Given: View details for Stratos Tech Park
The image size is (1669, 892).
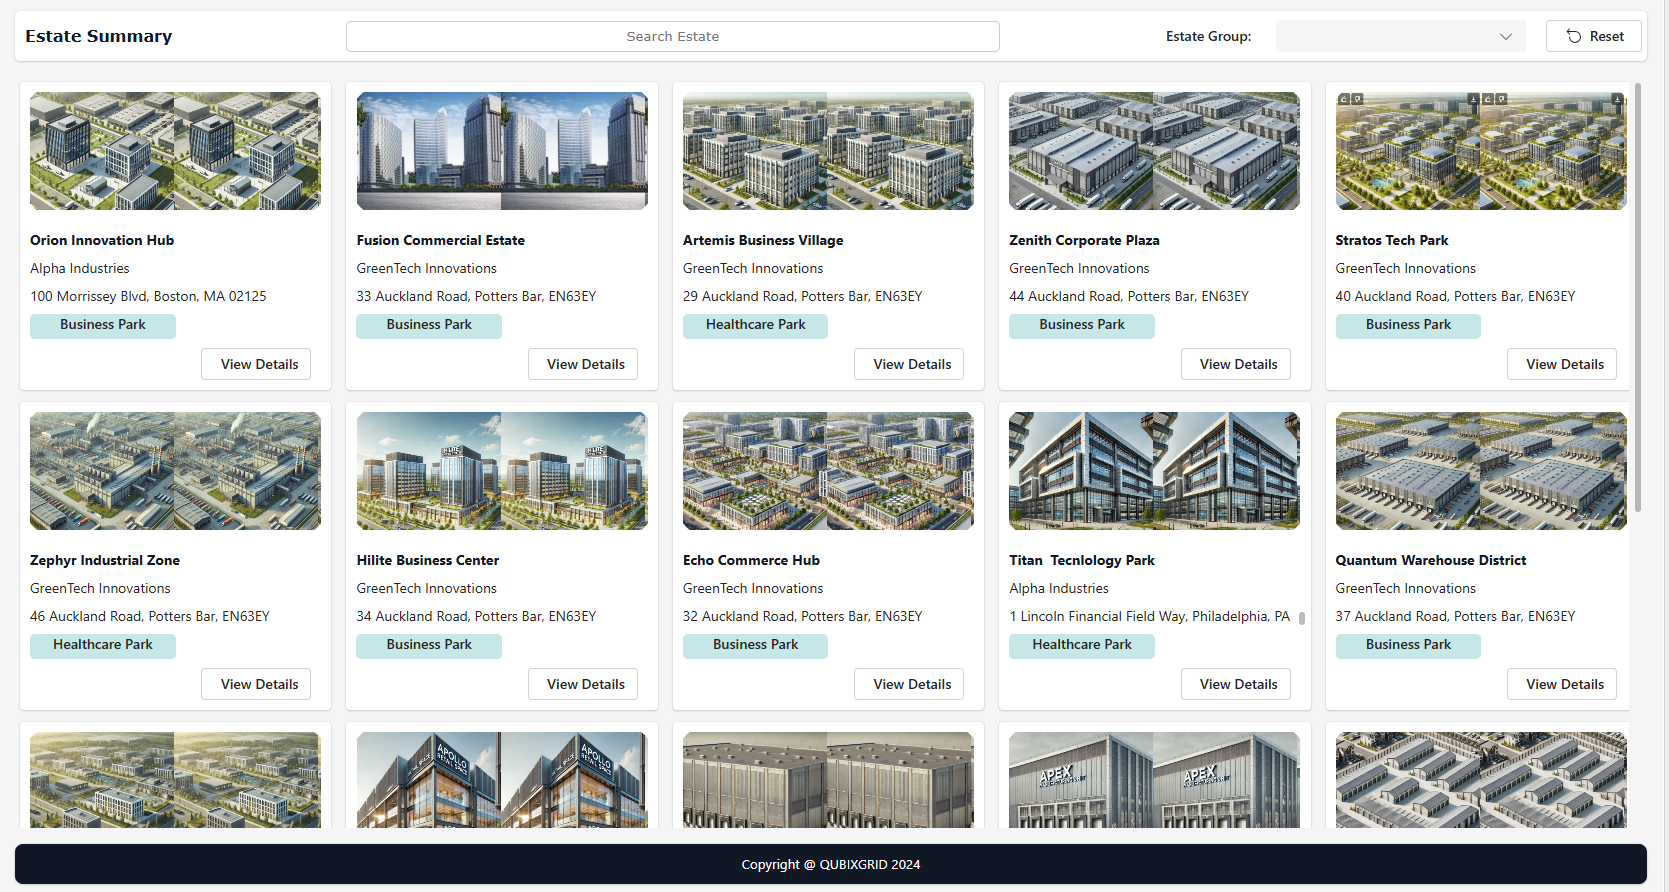Looking at the screenshot, I should coord(1564,364).
